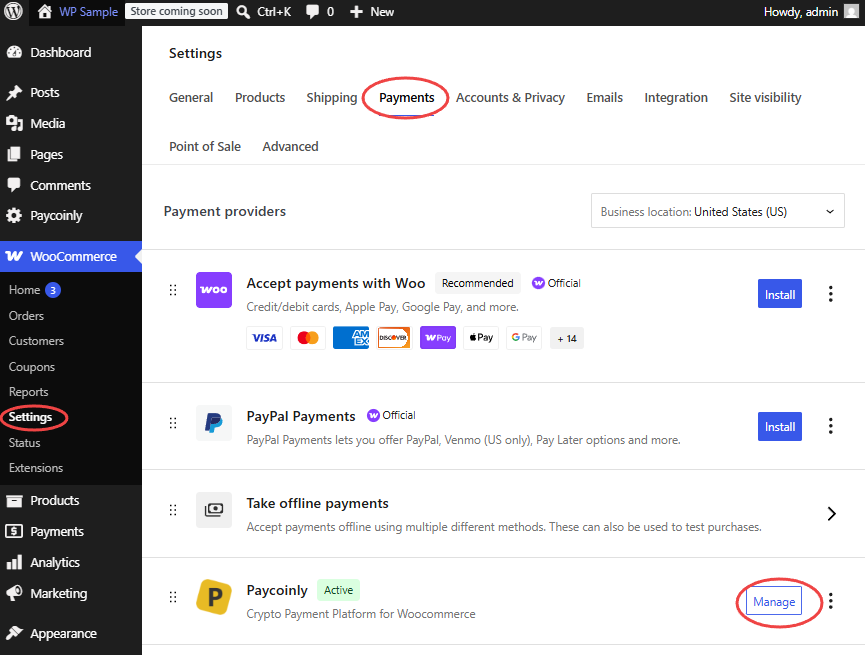Click the Visa card logo

click(x=264, y=338)
